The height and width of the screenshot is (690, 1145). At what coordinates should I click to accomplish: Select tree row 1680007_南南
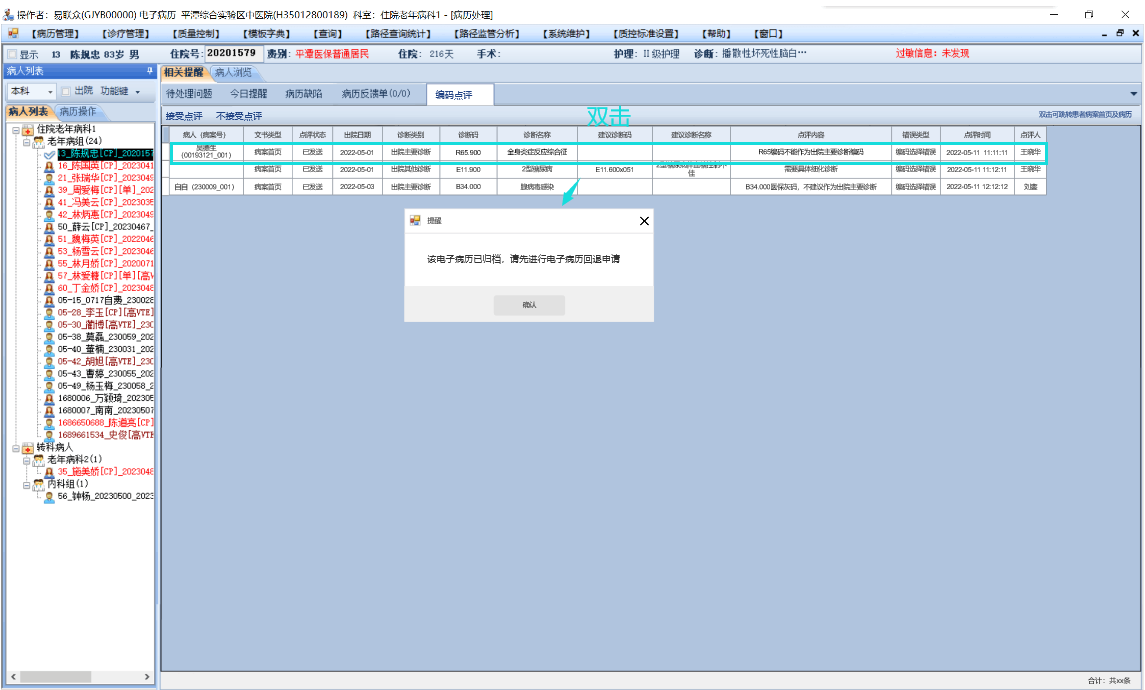(x=105, y=410)
